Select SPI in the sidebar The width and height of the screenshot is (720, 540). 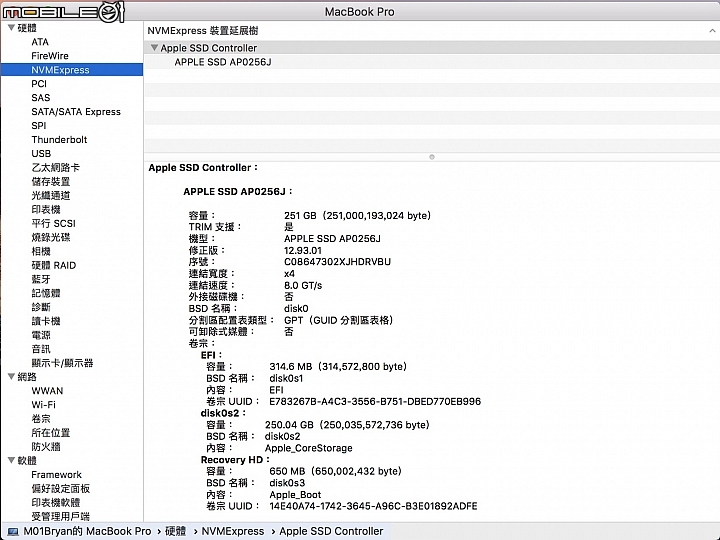pos(39,126)
